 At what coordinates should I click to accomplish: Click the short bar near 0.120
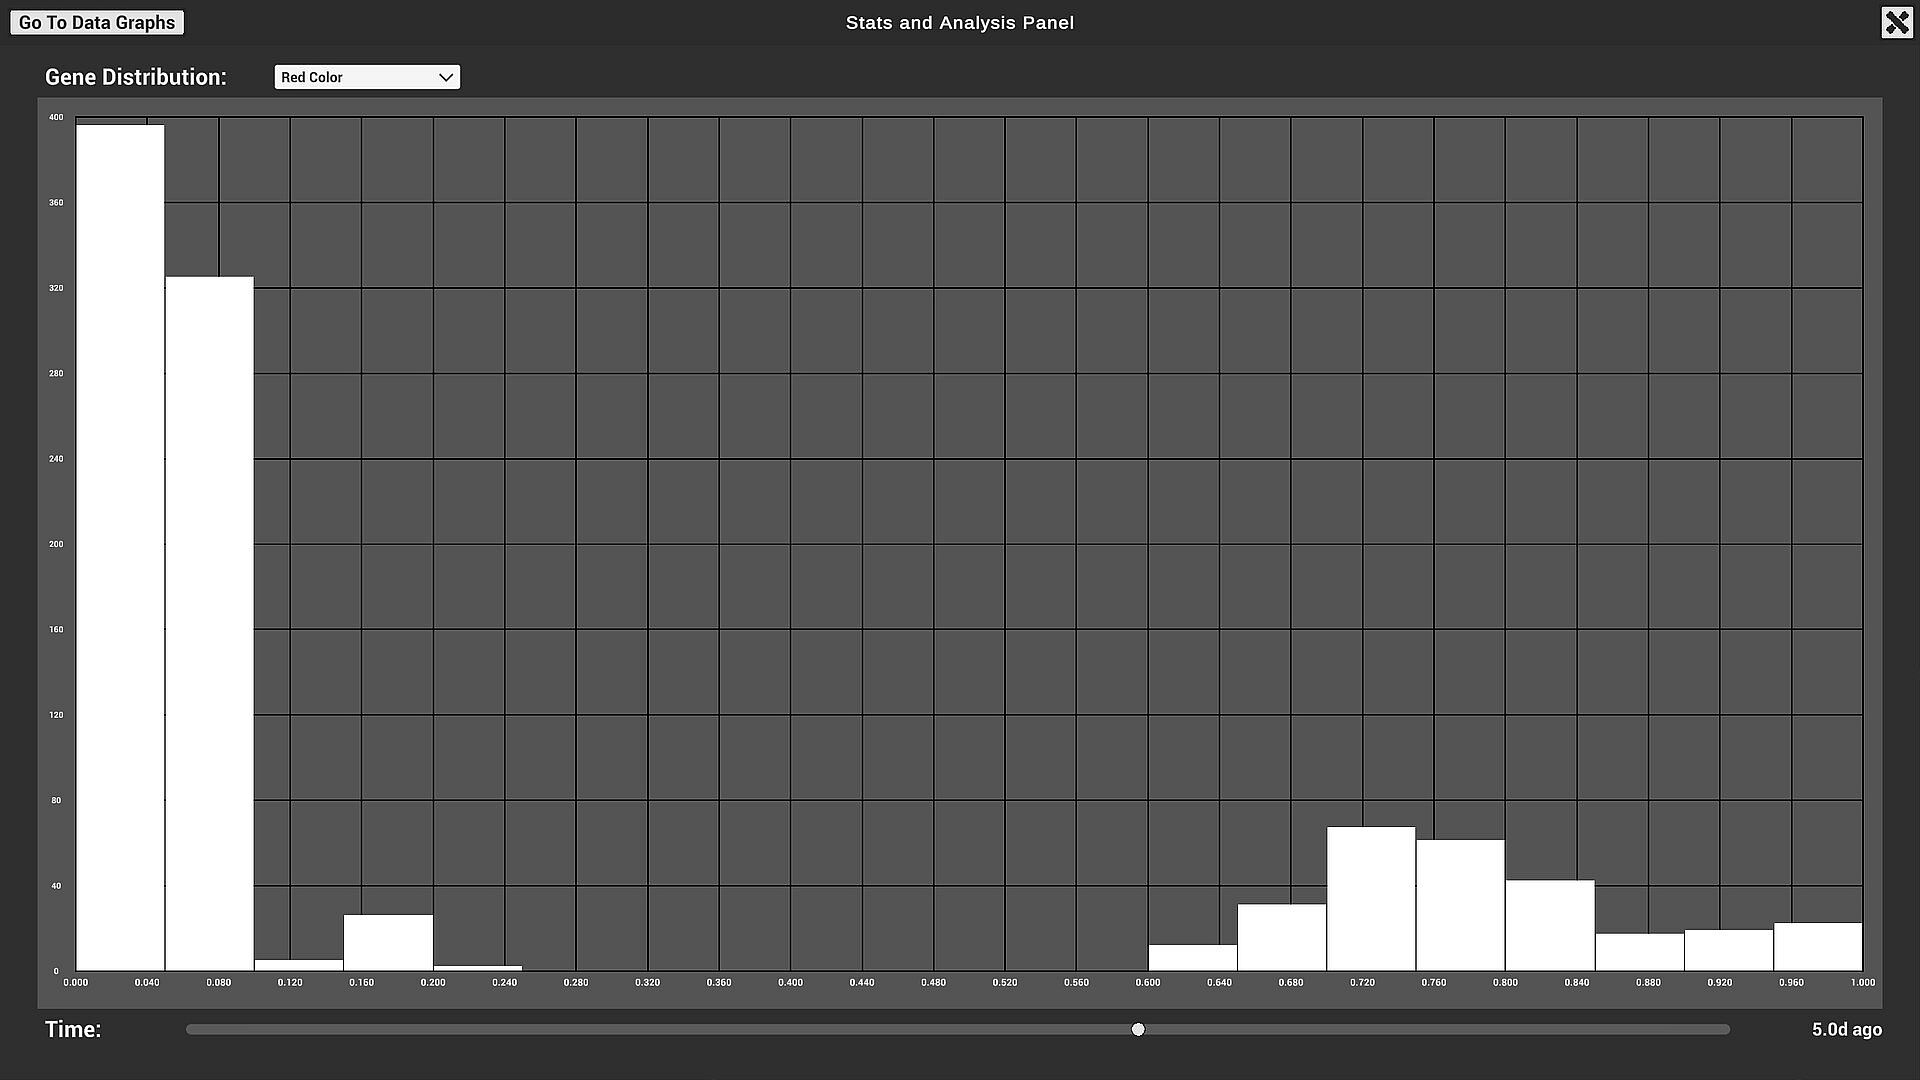(x=298, y=965)
